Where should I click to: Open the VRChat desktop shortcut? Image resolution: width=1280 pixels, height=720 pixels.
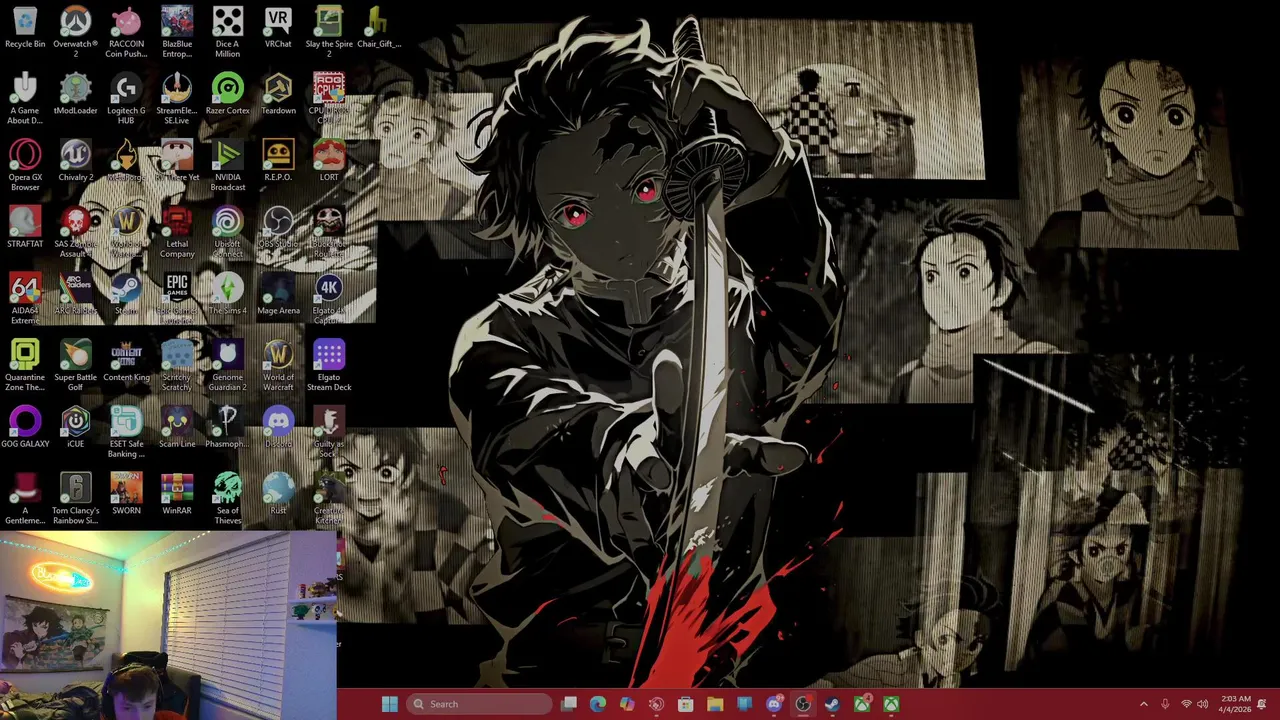click(278, 27)
